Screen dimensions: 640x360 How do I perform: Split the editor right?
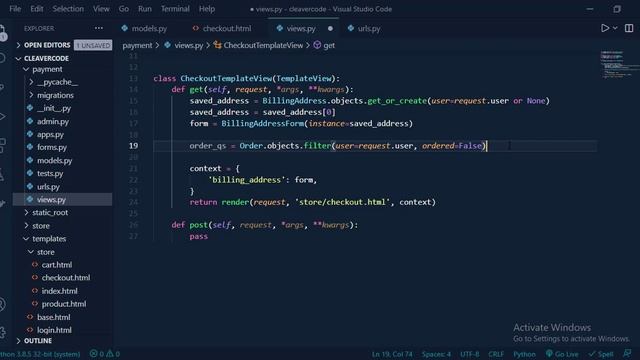tap(629, 28)
